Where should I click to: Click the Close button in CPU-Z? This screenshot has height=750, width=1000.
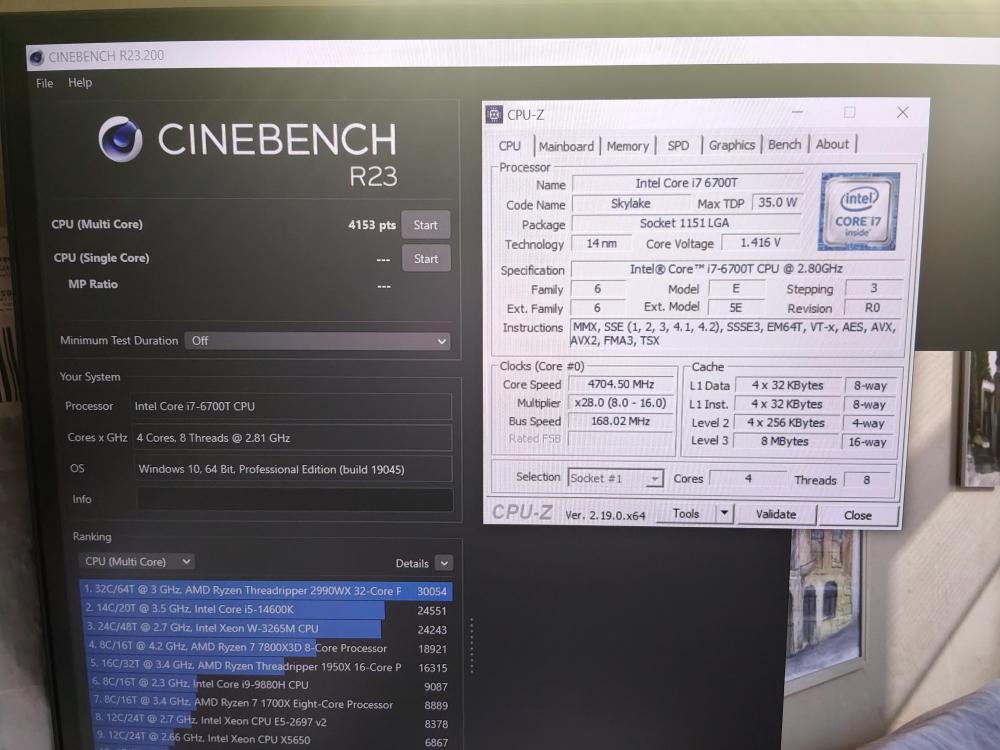point(858,515)
